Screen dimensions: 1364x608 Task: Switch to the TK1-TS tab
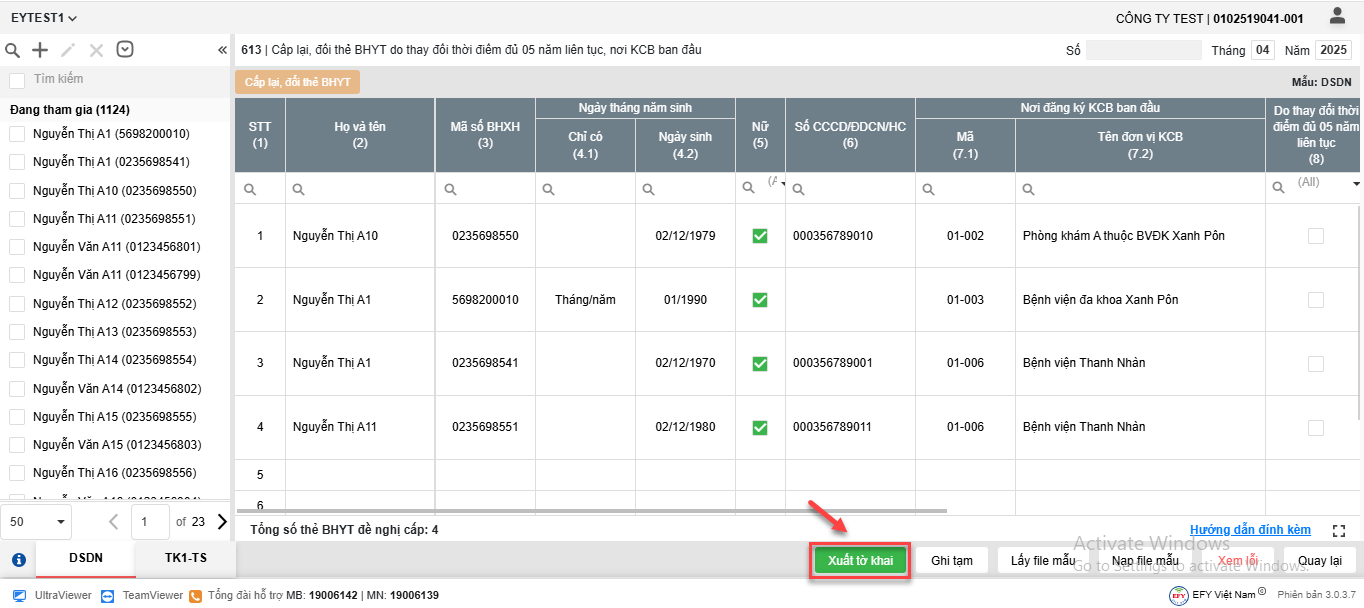pyautogui.click(x=185, y=559)
